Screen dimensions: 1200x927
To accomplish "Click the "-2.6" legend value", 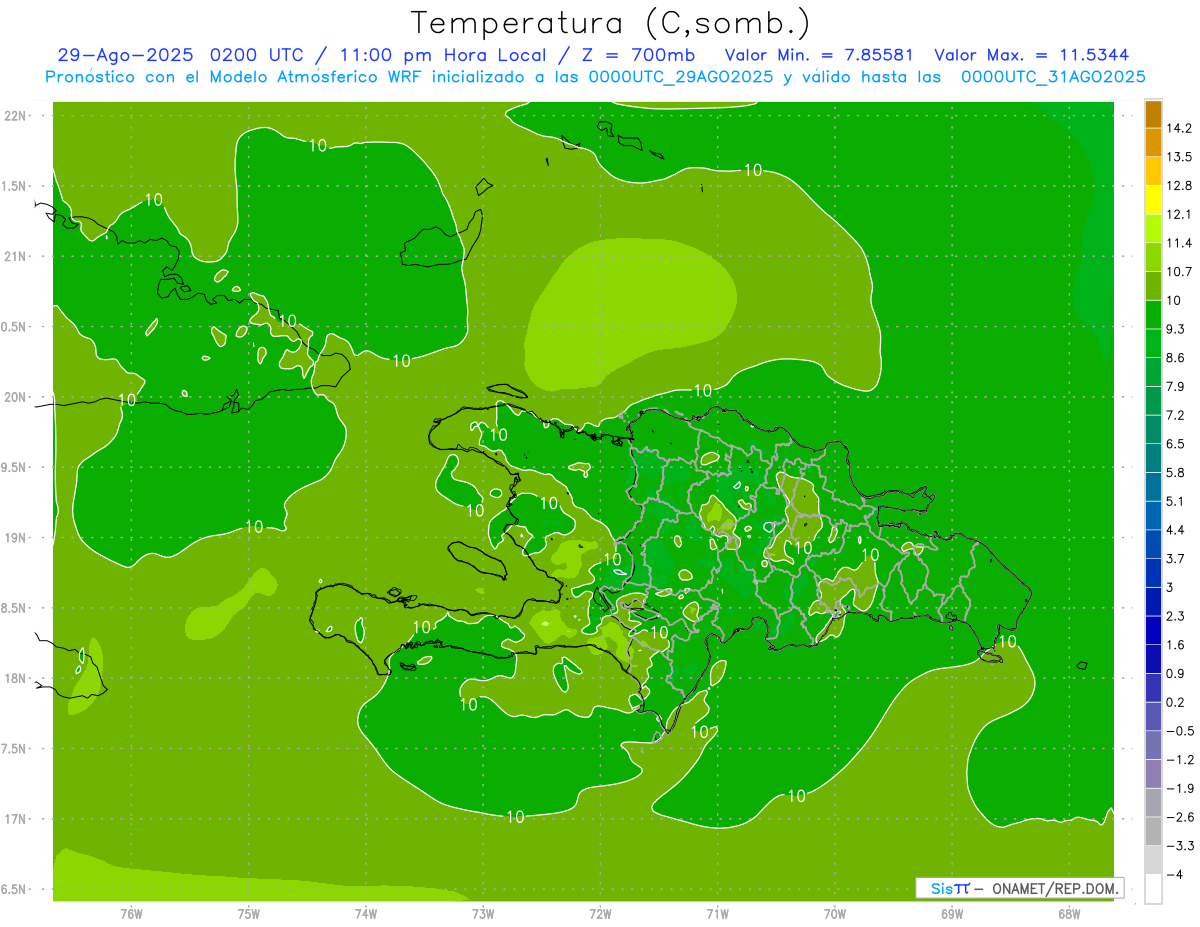I will (x=1179, y=818).
